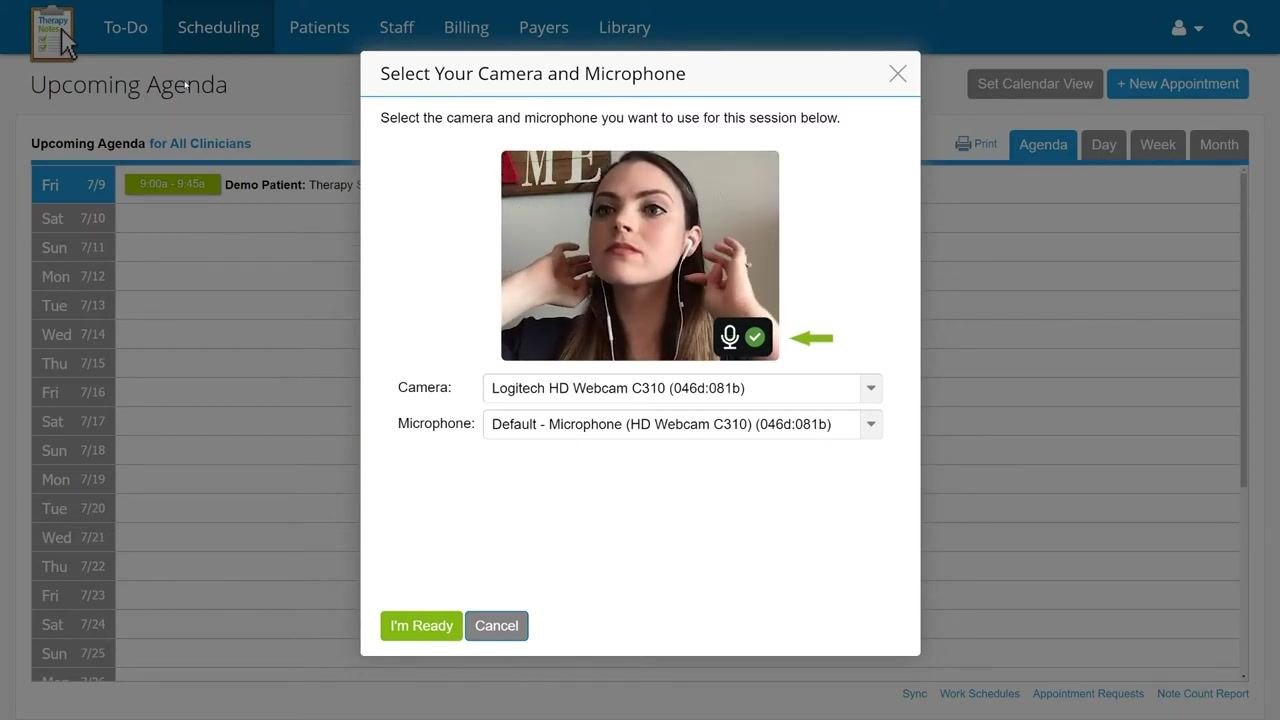This screenshot has height=720, width=1280.
Task: Switch to the Month tab
Action: [x=1219, y=145]
